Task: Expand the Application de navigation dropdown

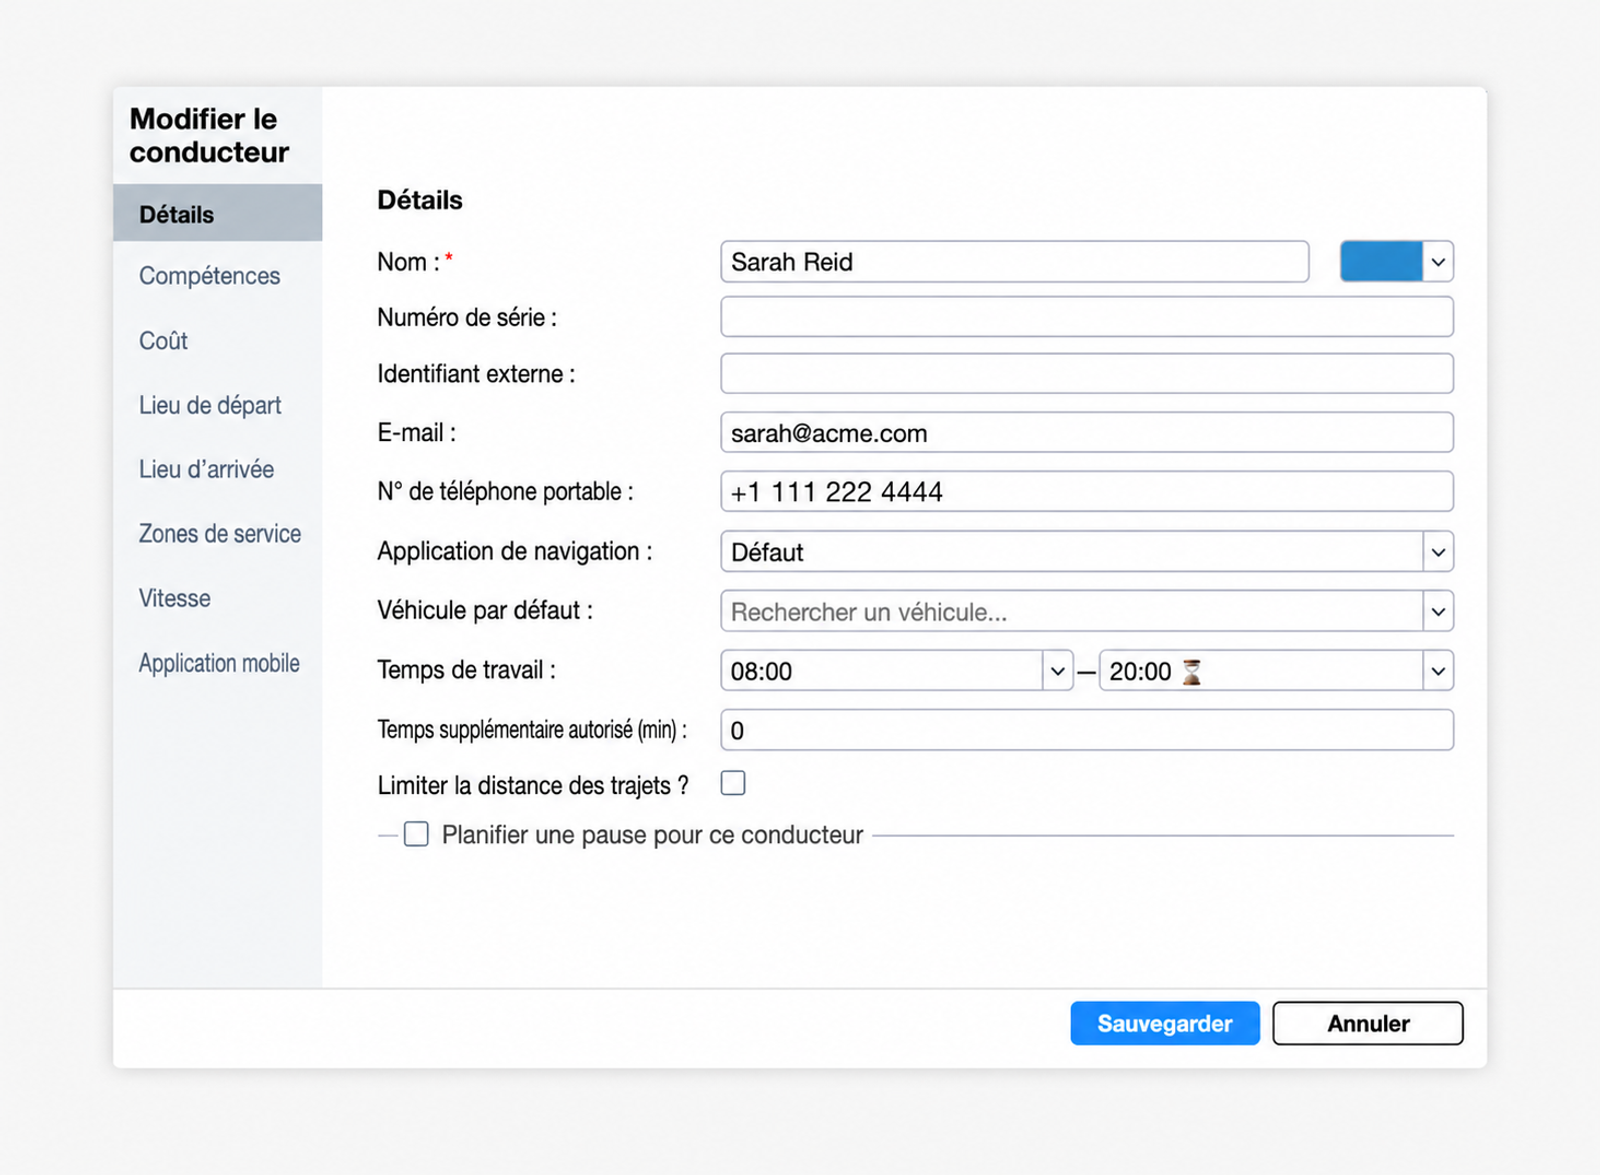Action: coord(1437,552)
